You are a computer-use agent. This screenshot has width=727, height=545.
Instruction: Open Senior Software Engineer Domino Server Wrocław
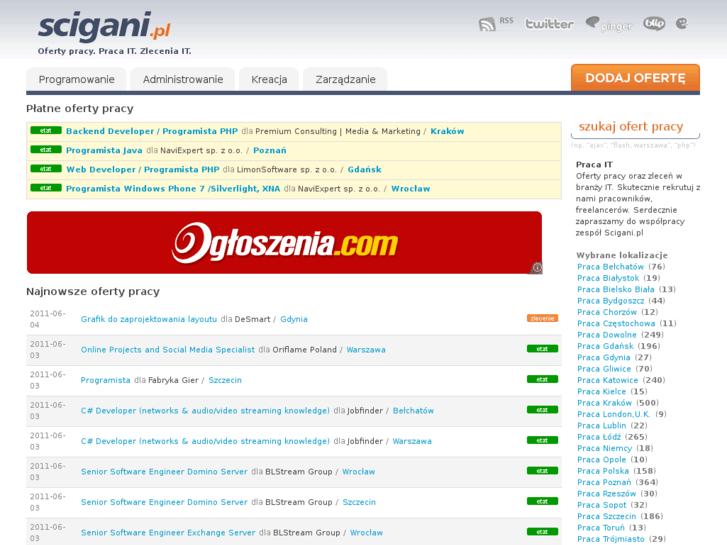pyautogui.click(x=164, y=472)
